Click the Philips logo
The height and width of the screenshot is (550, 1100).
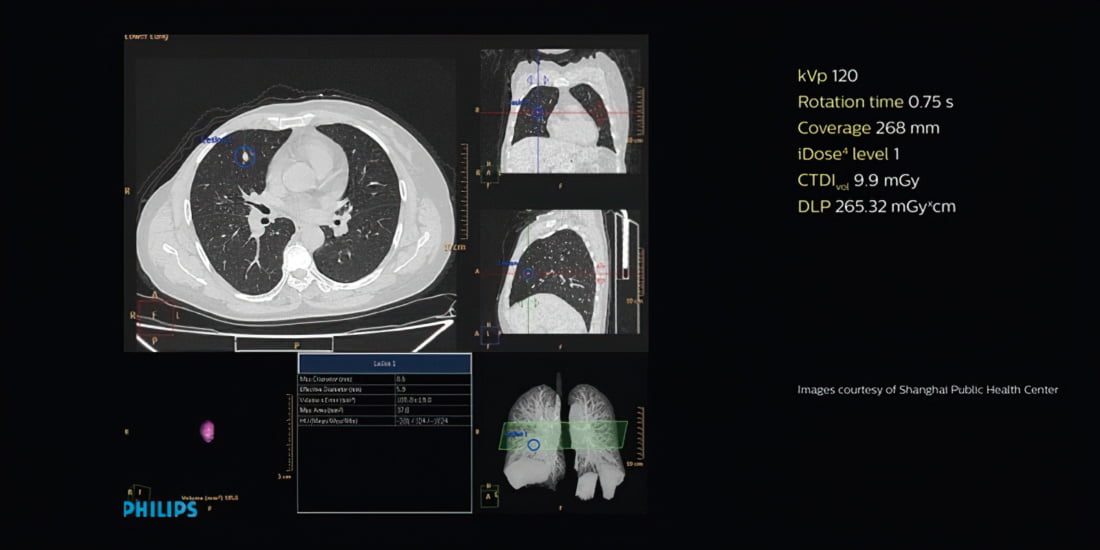[160, 509]
